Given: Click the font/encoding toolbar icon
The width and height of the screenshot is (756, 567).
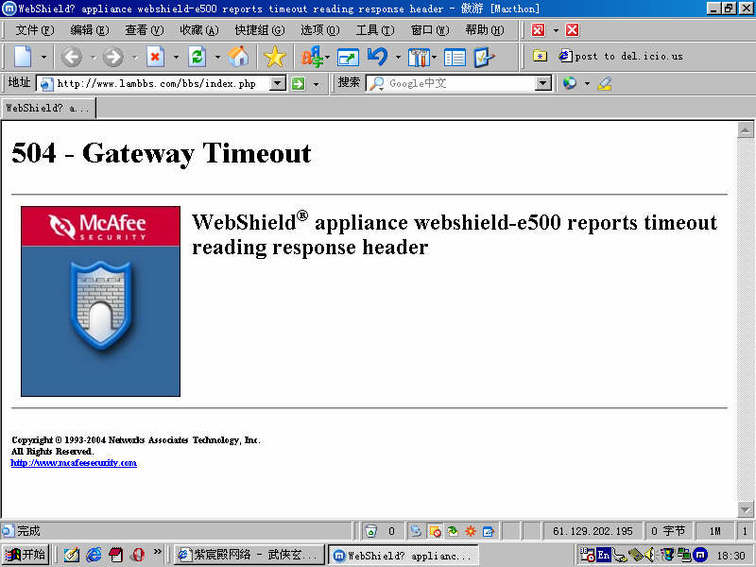Looking at the screenshot, I should point(312,57).
